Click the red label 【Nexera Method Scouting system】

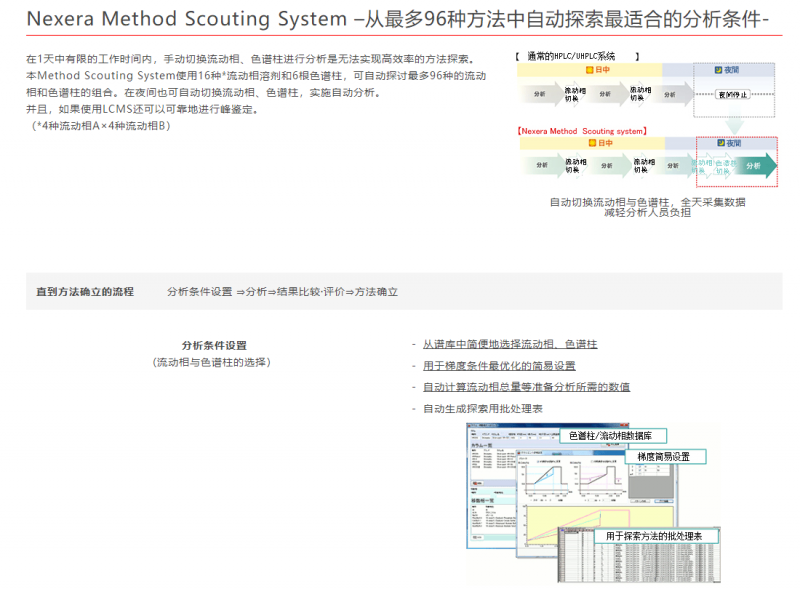click(x=583, y=131)
